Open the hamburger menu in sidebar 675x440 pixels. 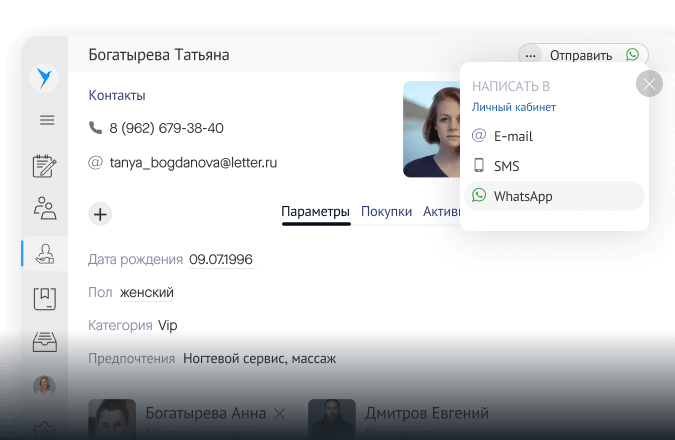click(x=46, y=120)
